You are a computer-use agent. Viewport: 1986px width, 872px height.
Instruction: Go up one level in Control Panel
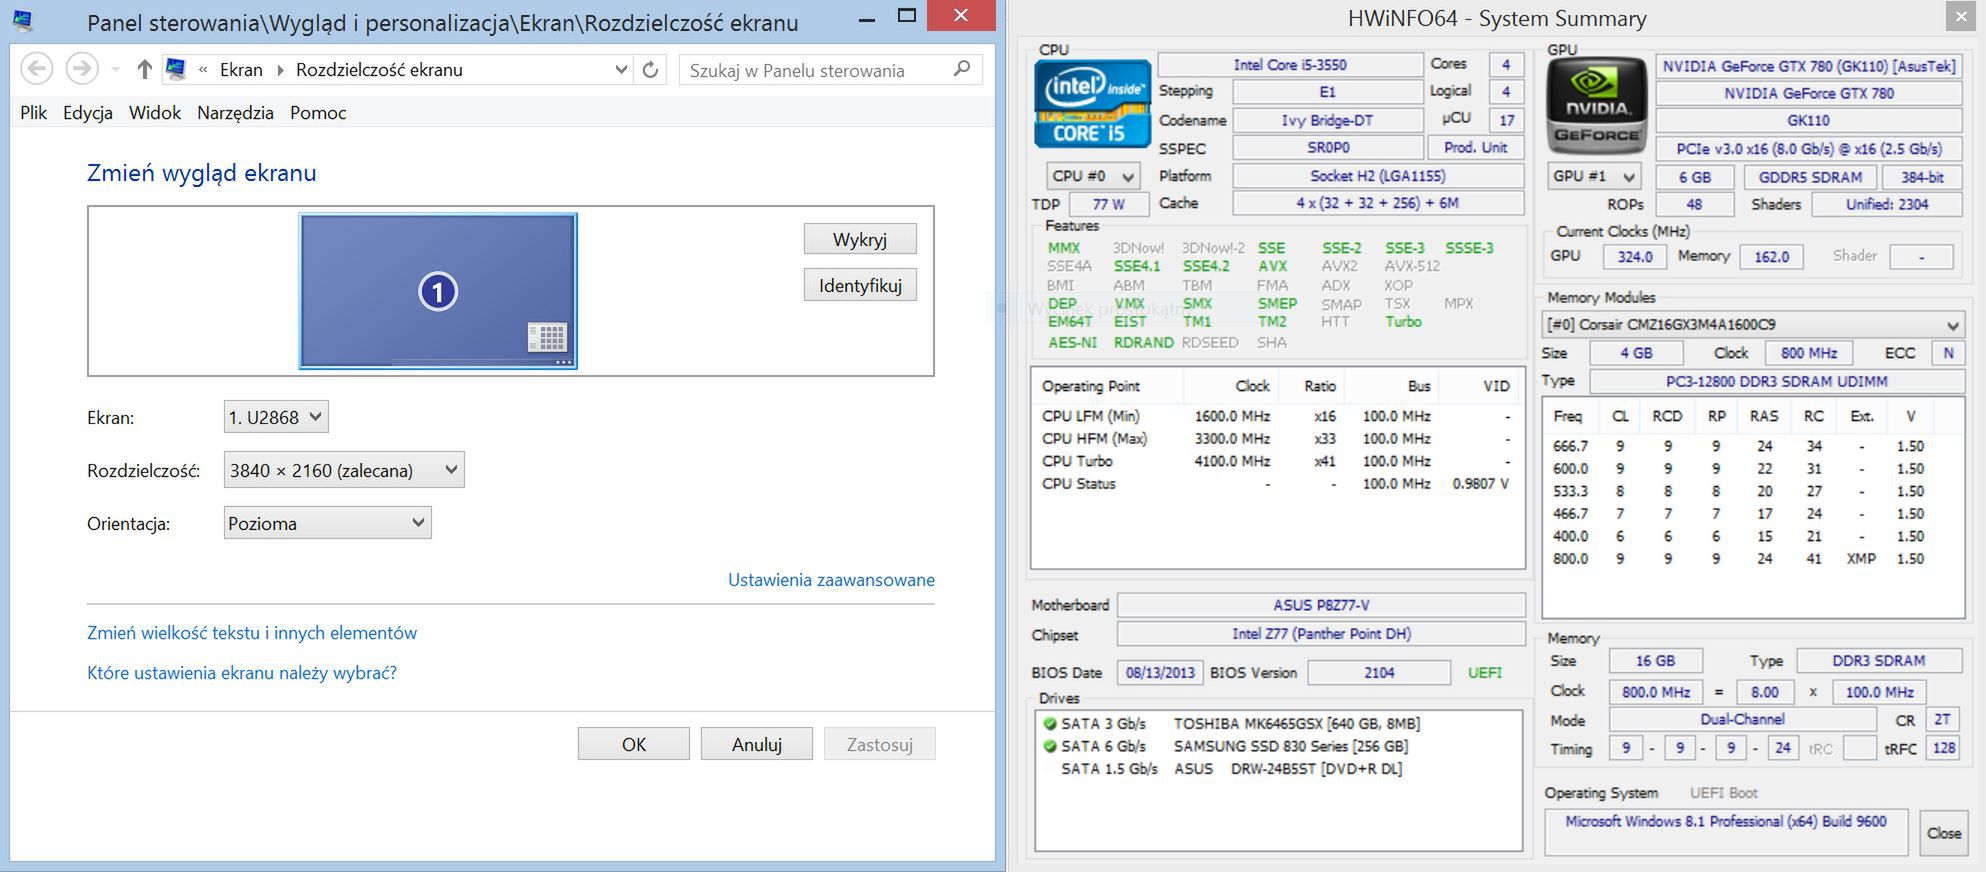coord(145,69)
